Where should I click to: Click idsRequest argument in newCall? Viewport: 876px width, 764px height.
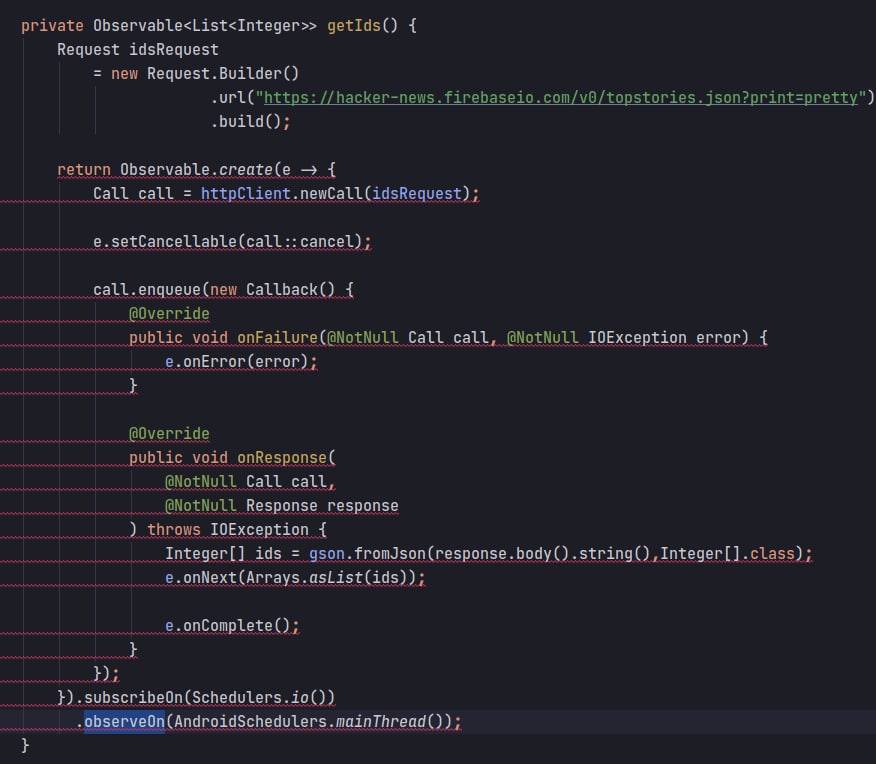417,194
